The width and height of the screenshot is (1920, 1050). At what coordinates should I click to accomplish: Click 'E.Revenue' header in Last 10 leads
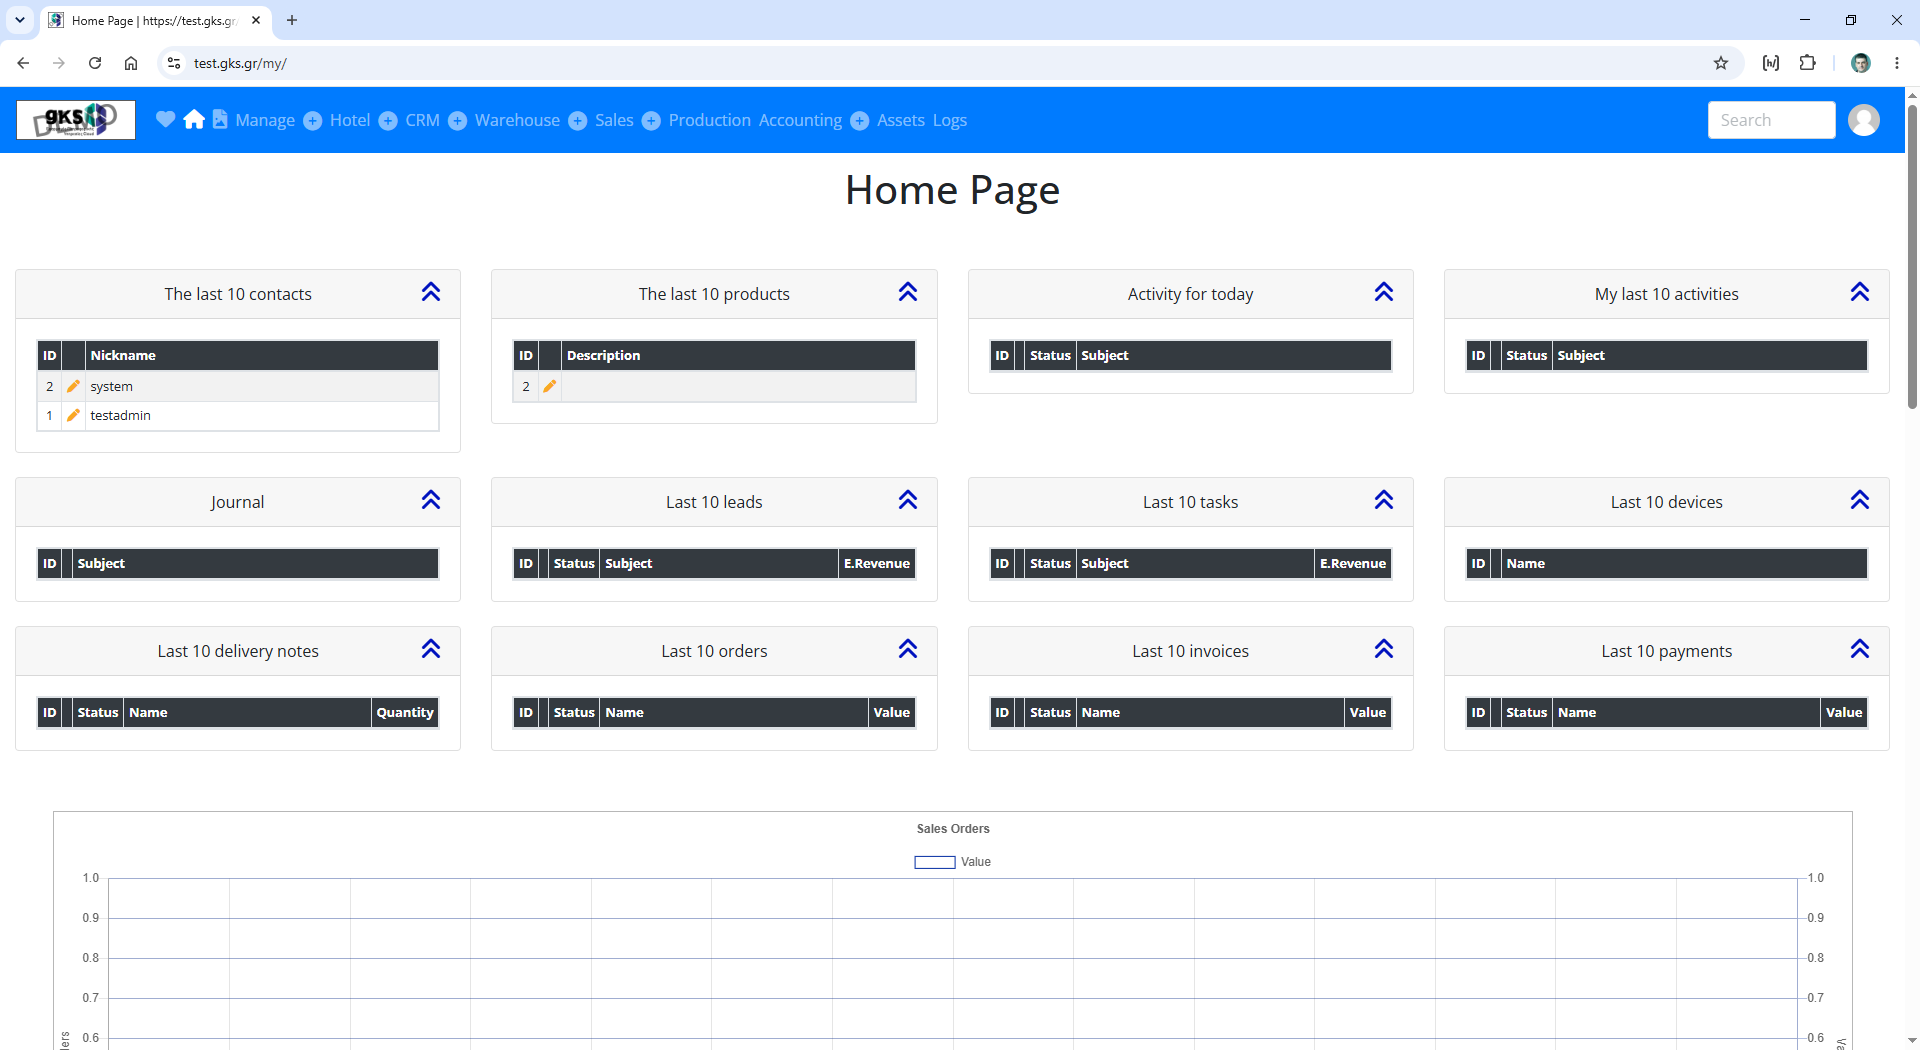877,563
